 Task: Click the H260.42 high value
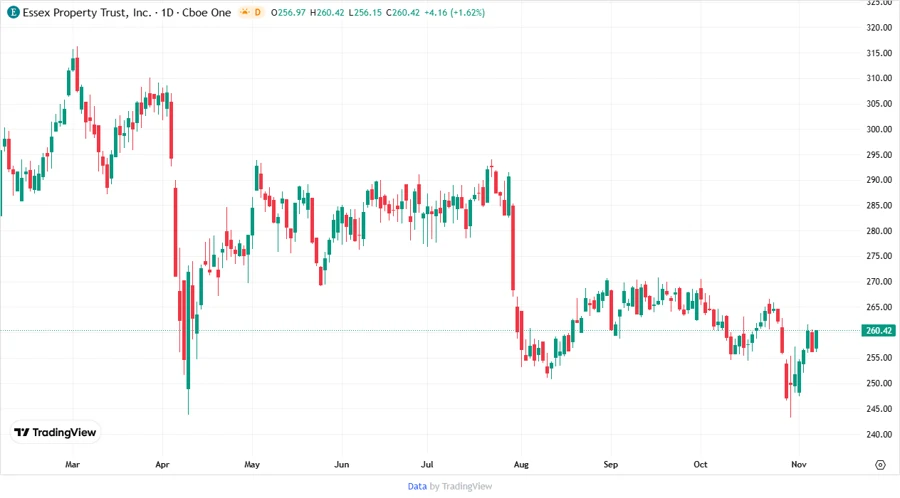327,12
